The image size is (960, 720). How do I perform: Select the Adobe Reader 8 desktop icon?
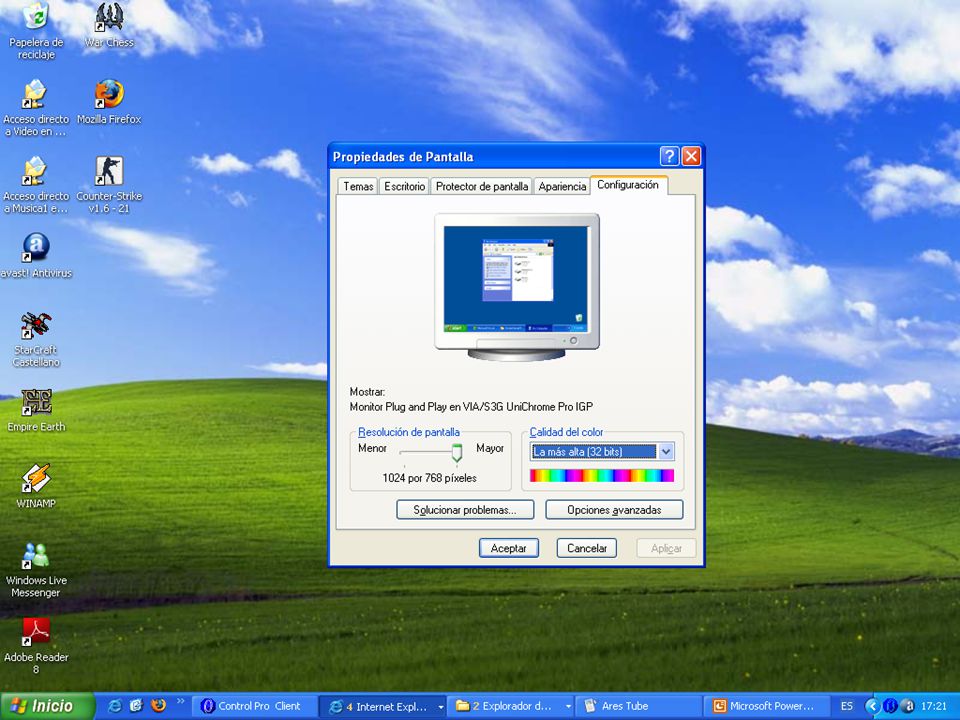click(36, 647)
